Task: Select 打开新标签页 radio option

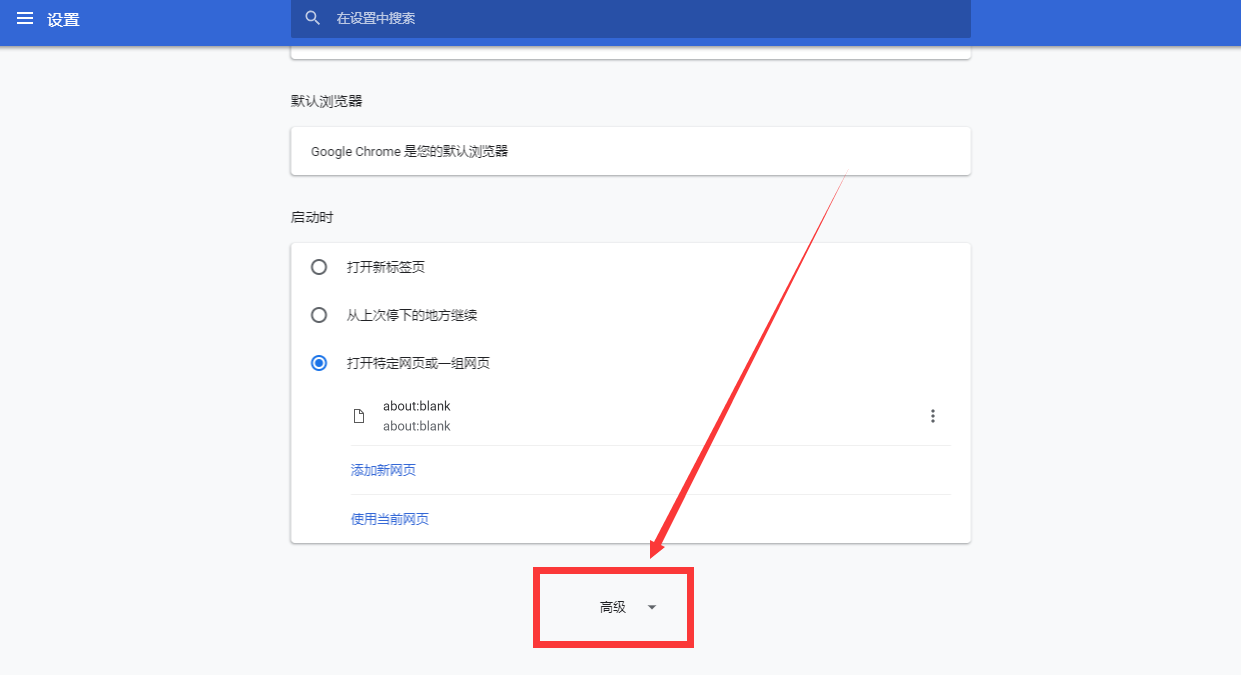Action: [319, 267]
